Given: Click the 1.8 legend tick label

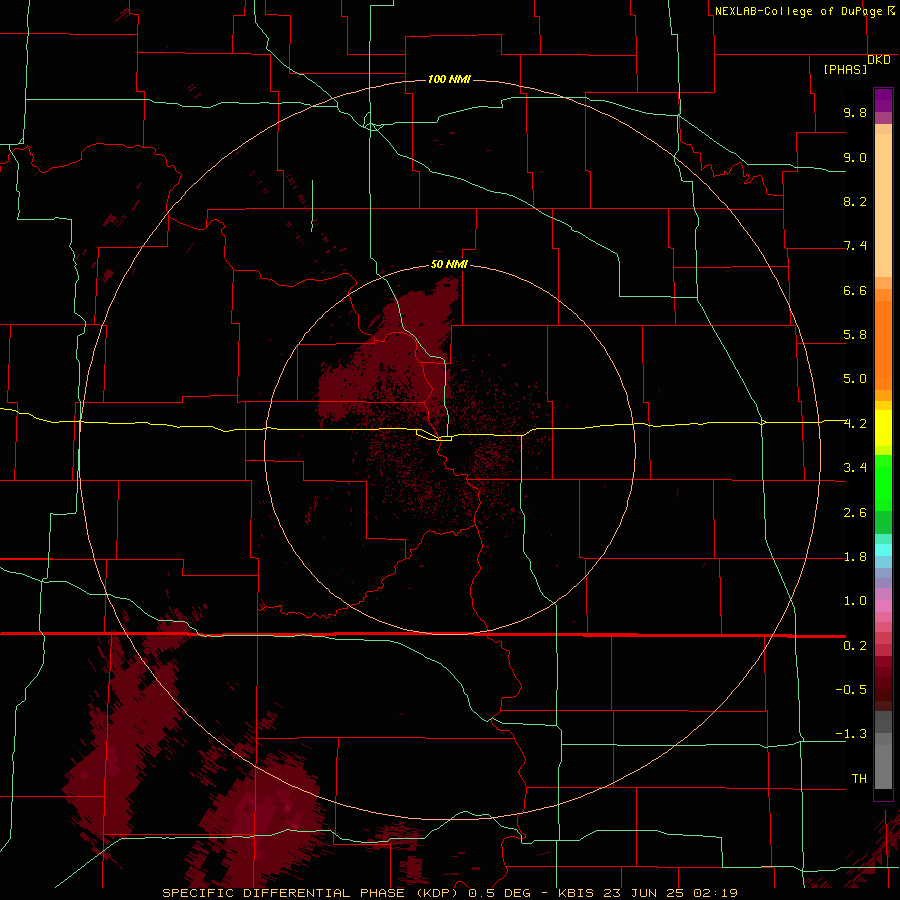Looking at the screenshot, I should coord(855,557).
